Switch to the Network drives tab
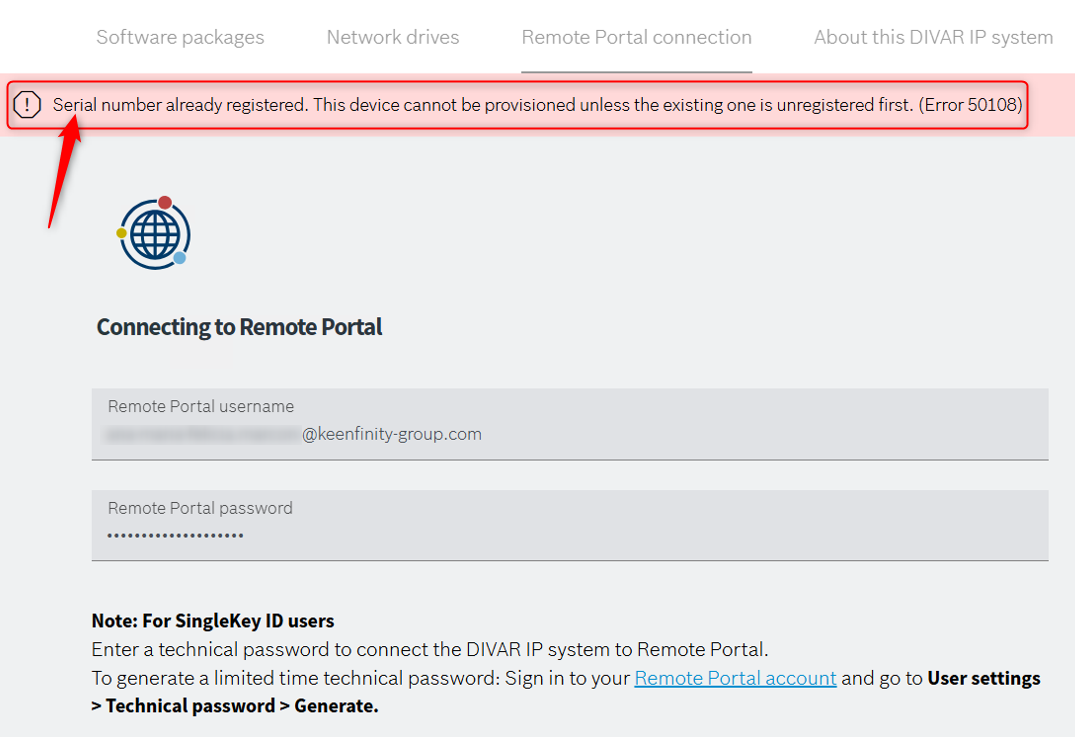 [393, 38]
